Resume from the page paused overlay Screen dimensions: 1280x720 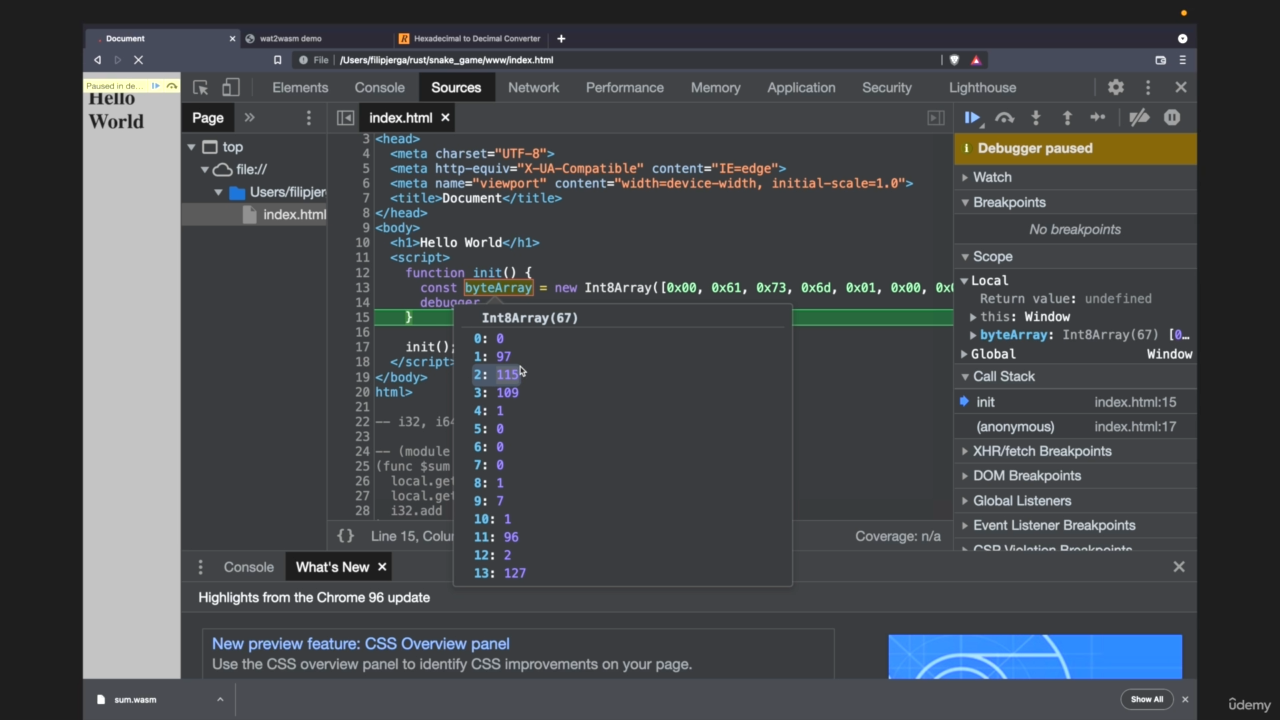(x=155, y=86)
